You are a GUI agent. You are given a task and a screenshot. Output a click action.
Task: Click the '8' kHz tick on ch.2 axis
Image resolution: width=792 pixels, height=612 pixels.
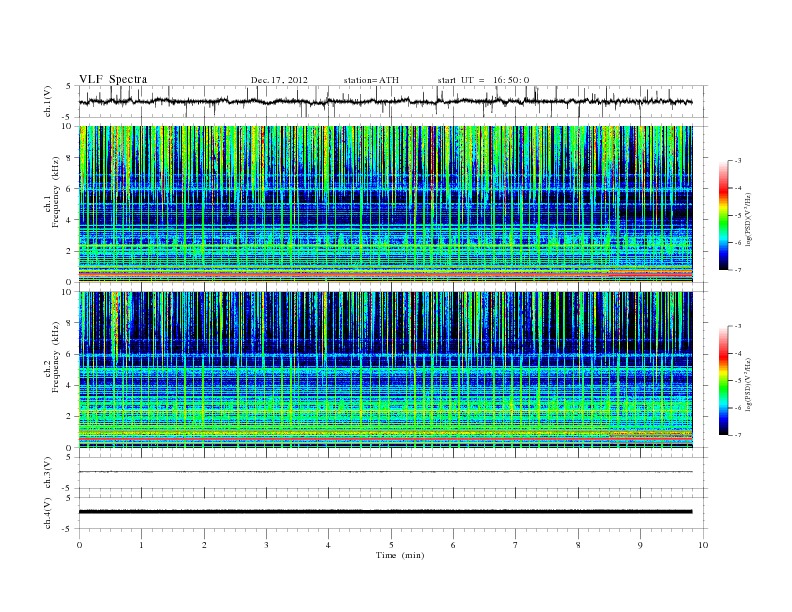[69, 323]
